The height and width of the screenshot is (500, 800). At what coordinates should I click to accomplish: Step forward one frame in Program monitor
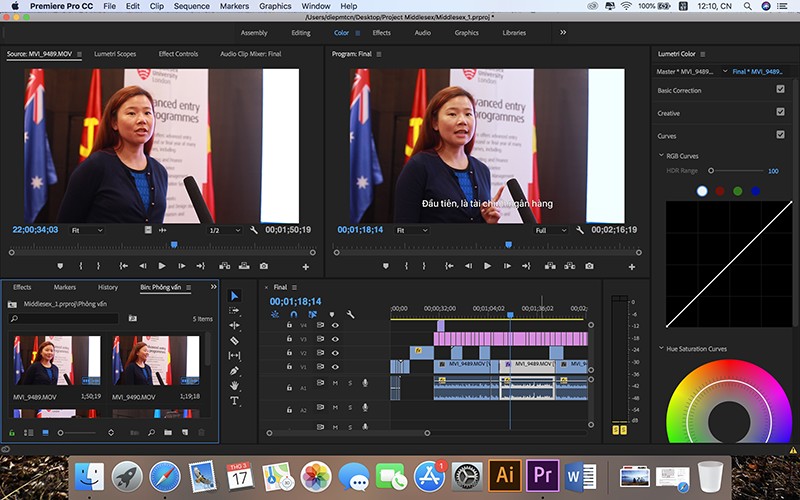(507, 266)
